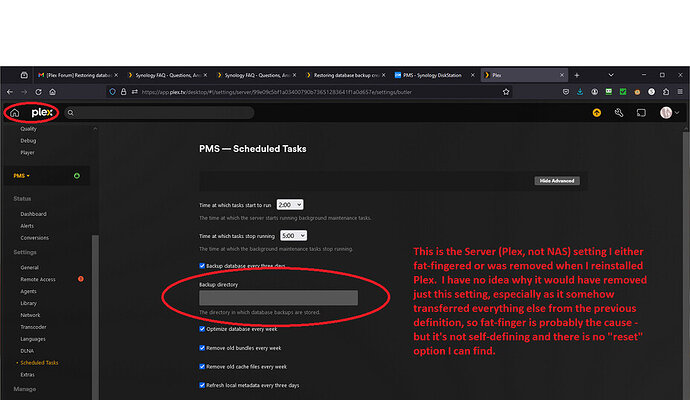This screenshot has width=690, height=400.
Task: Switch to PMS - Synology DiskStation tab
Action: pos(435,75)
